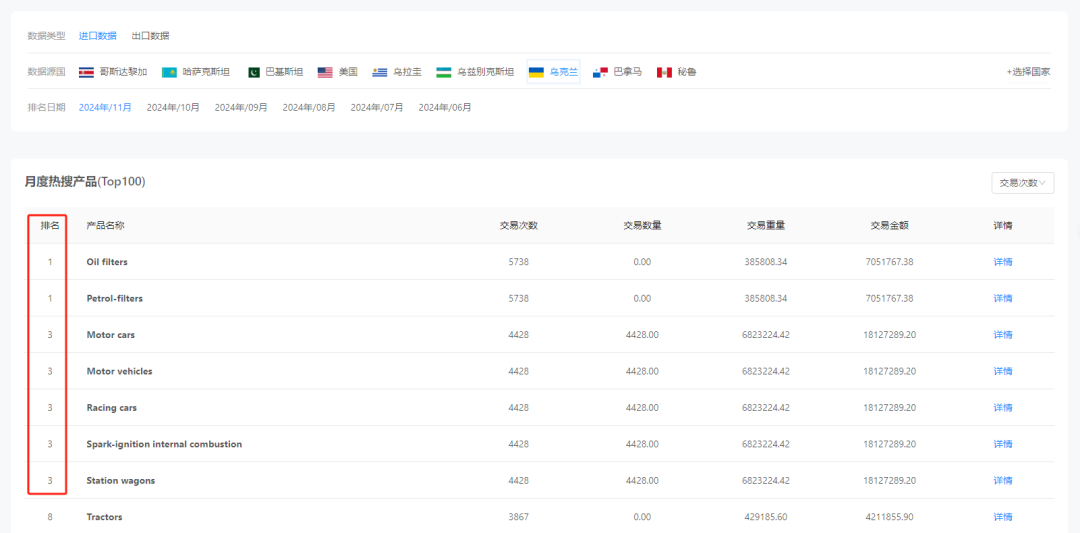Choose 哥斯达黎加 as the data source country
Viewport: 1080px width, 533px height.
point(123,72)
